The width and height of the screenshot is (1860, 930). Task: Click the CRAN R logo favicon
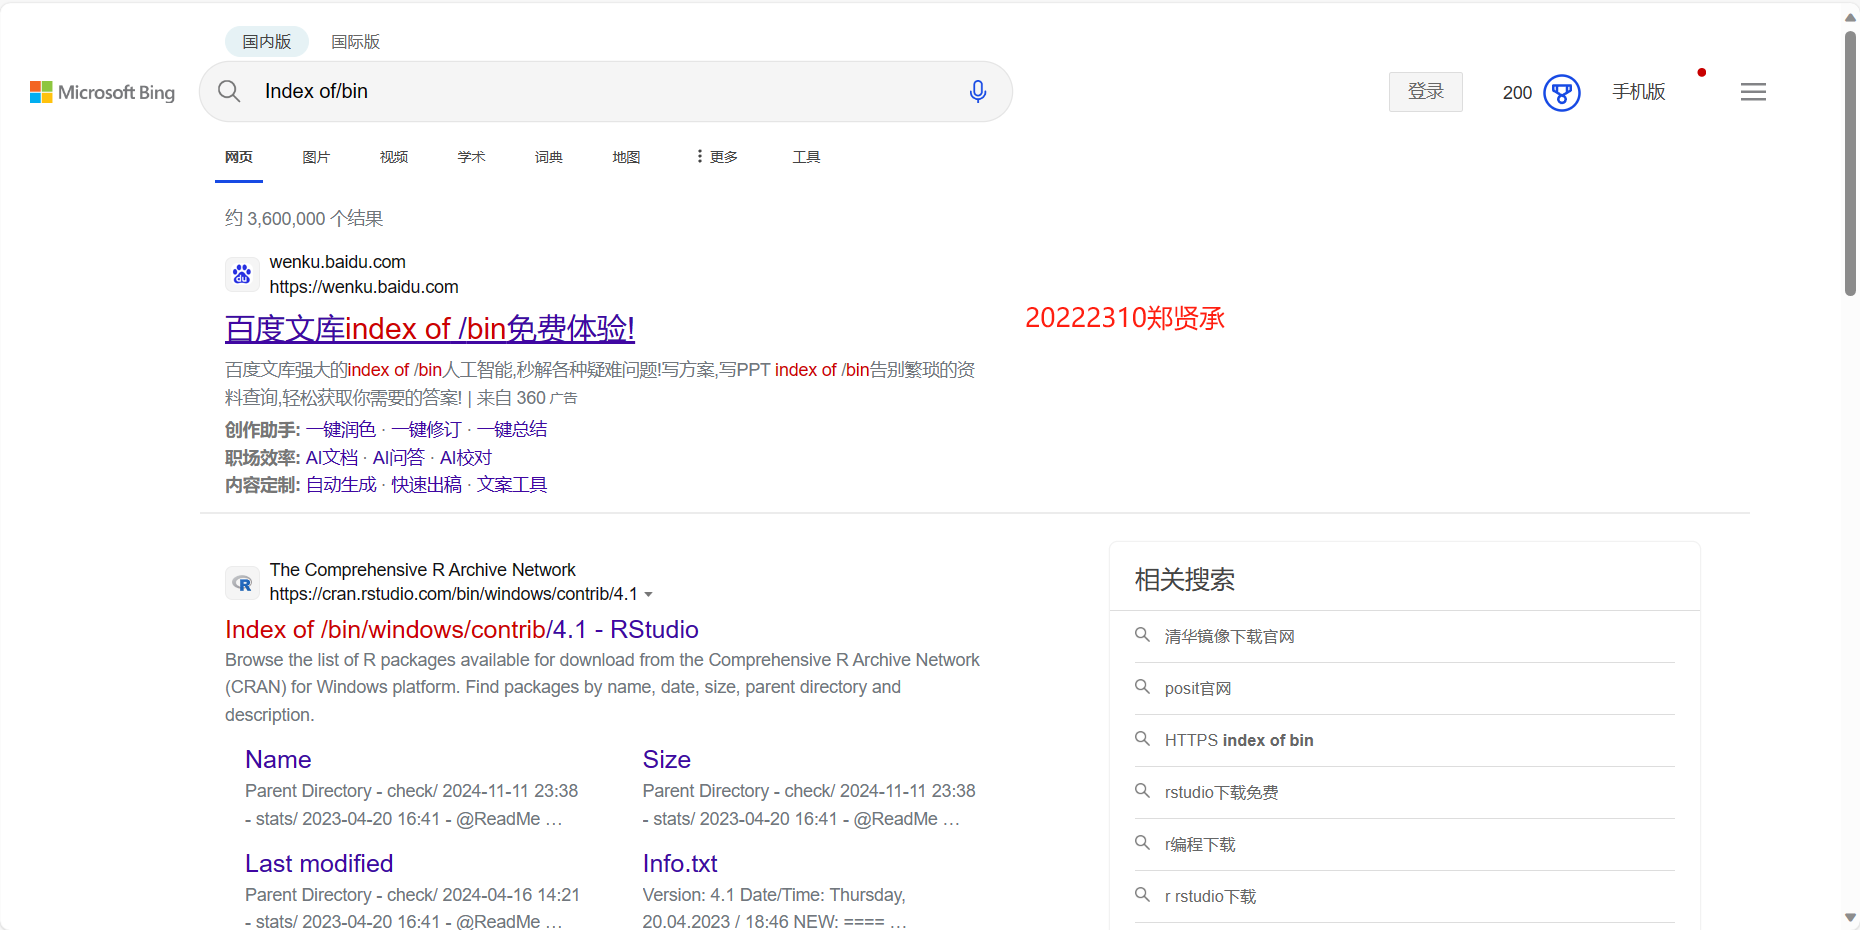[242, 582]
